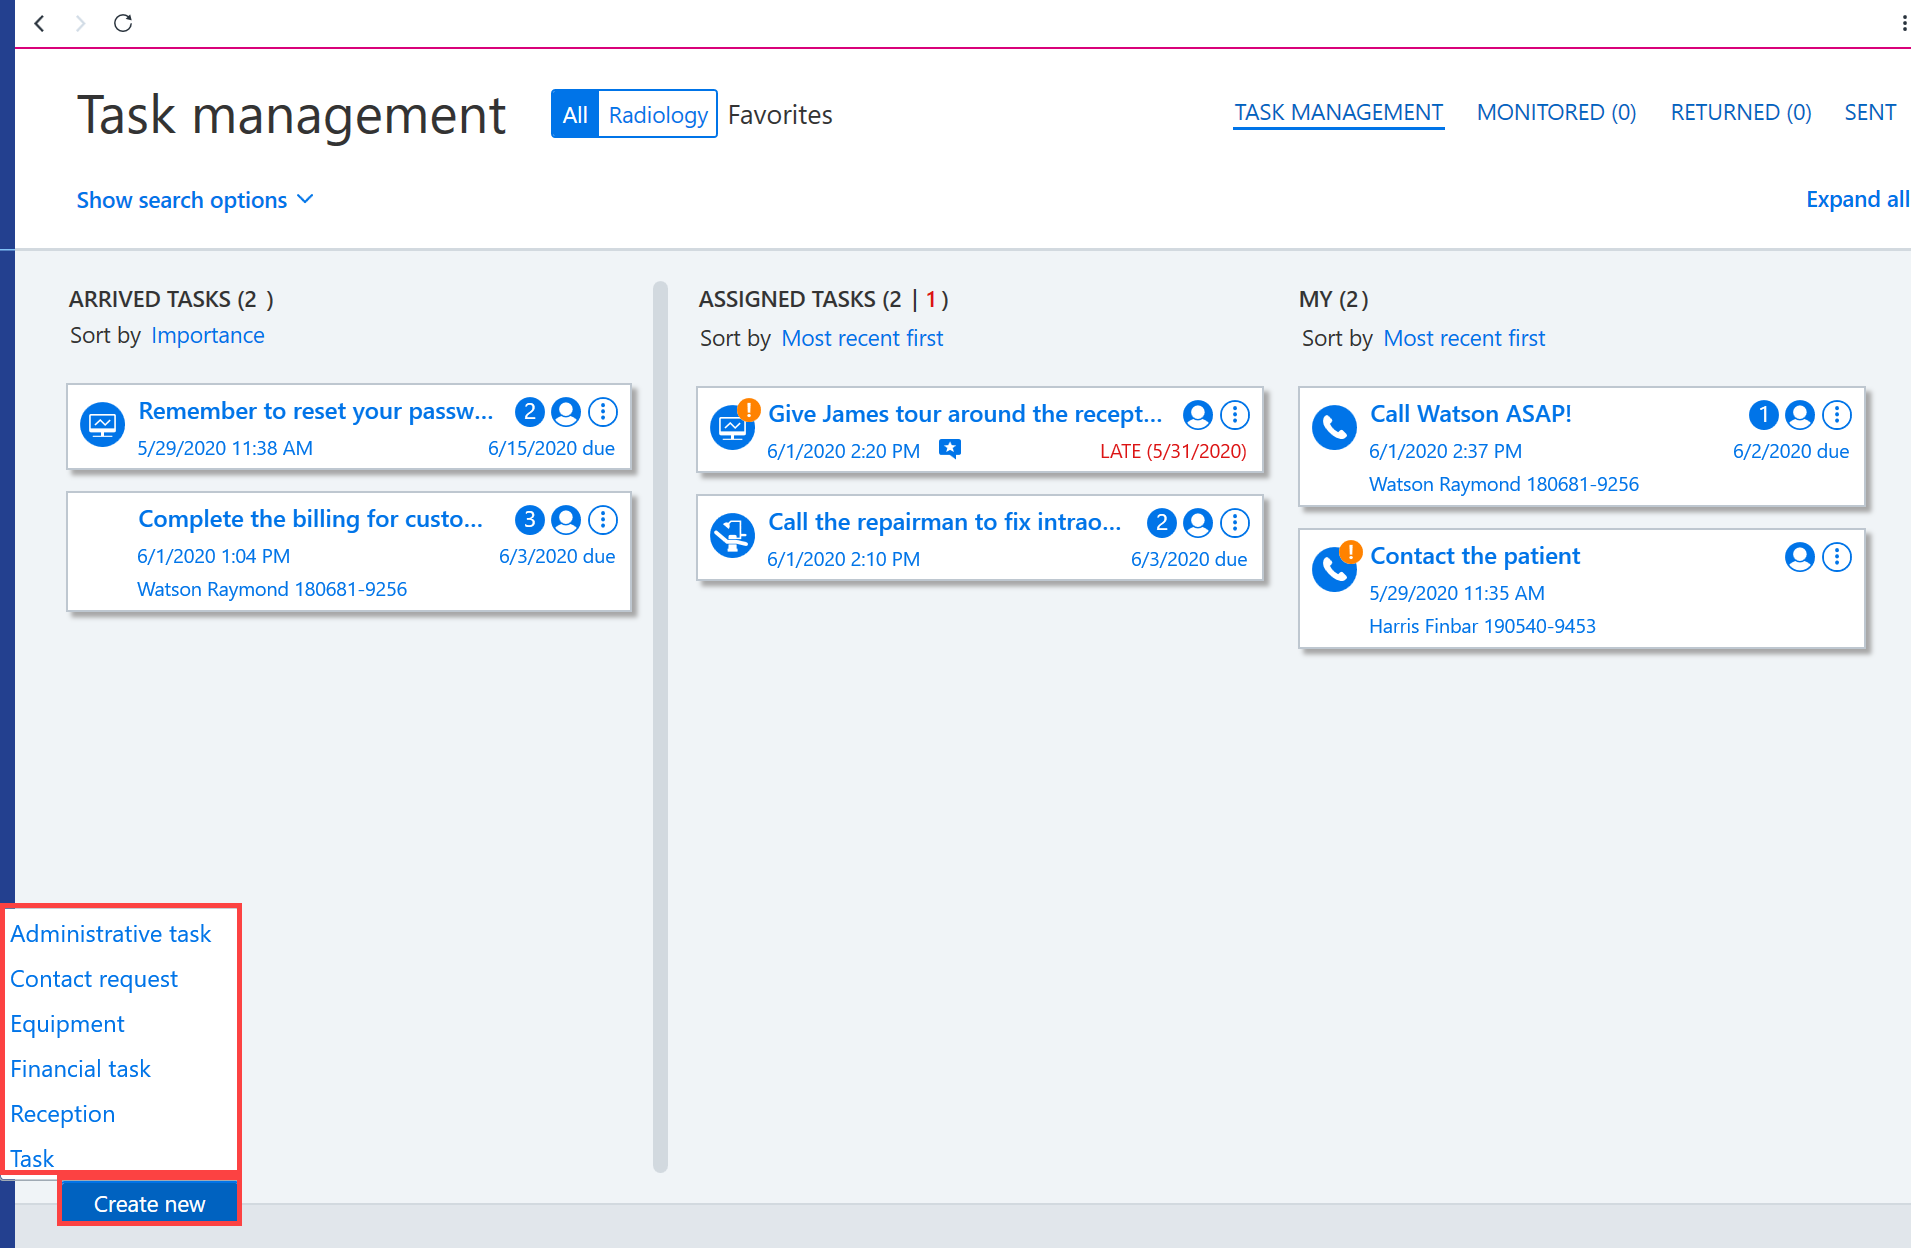Open the Importance sort dropdown for Arrived tasks
Screen dimensions: 1911x1248
[x=208, y=335]
